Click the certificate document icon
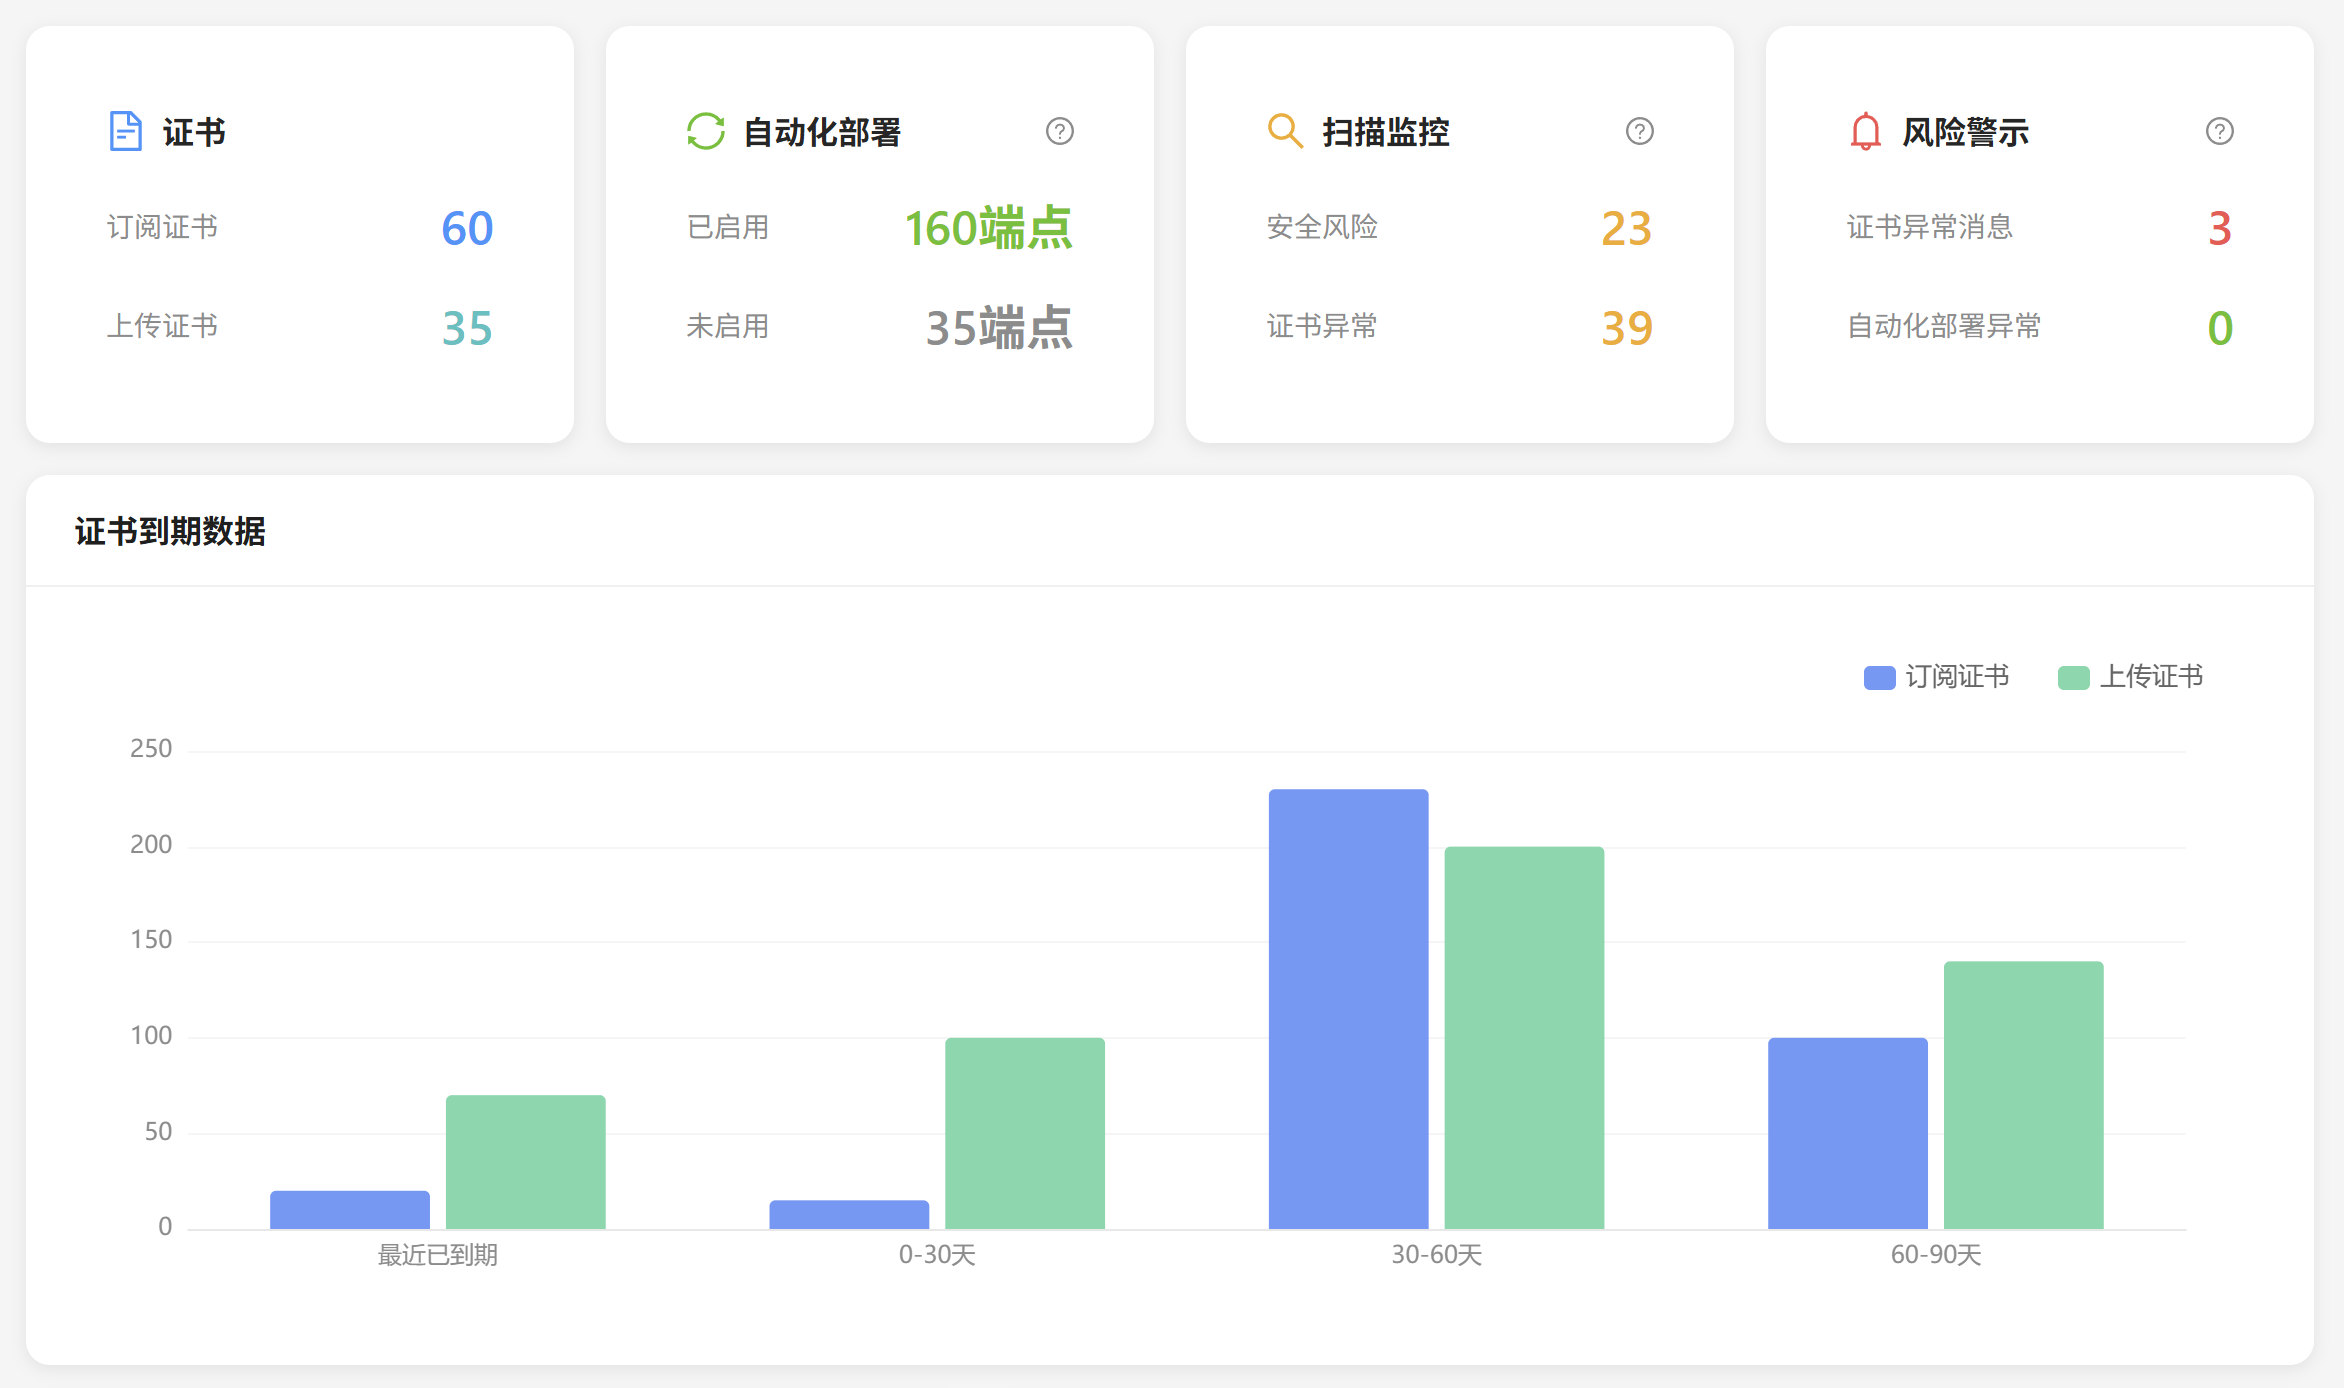 coord(125,131)
